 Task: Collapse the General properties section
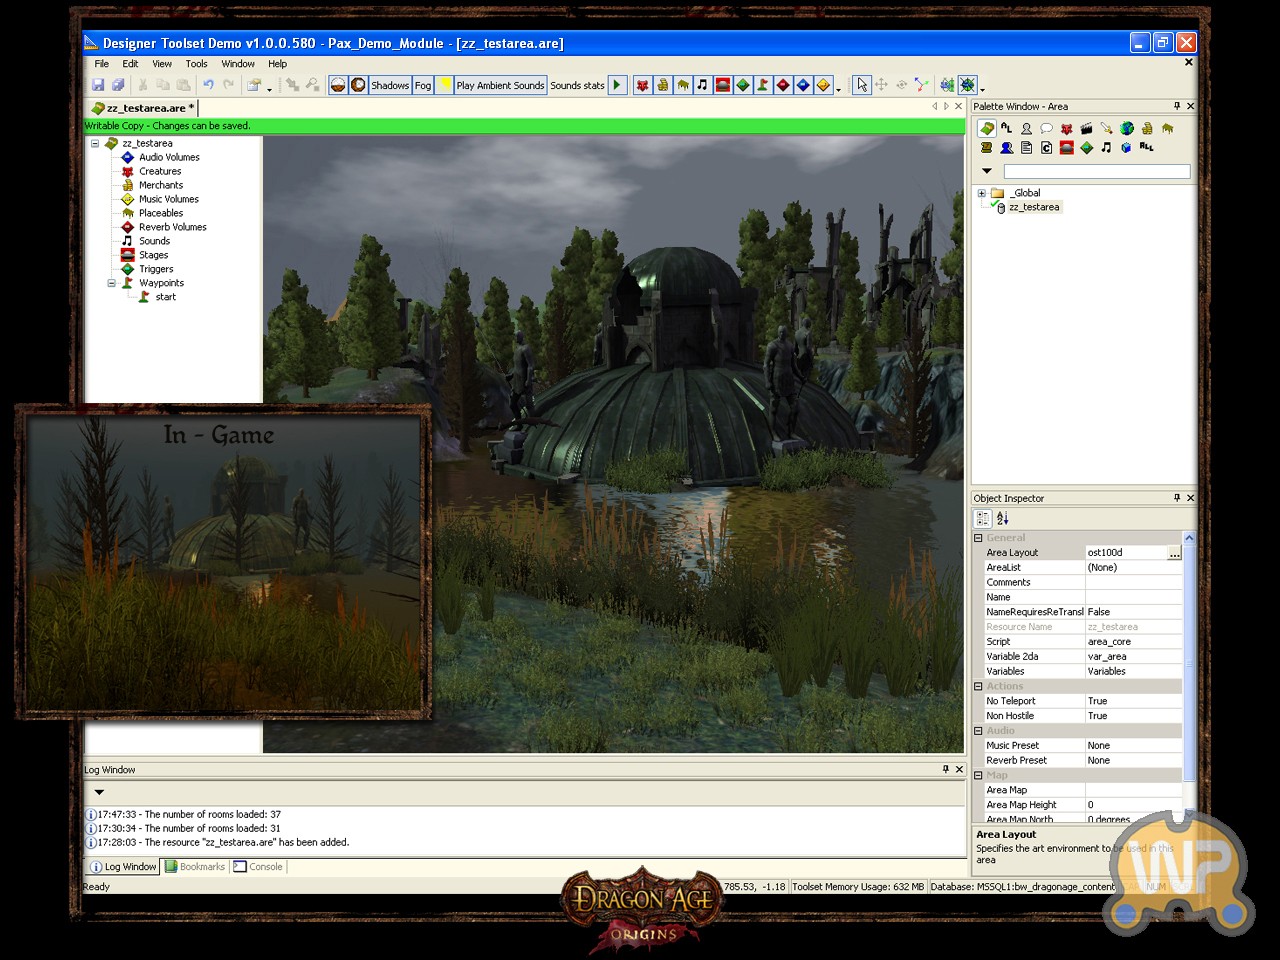click(978, 538)
